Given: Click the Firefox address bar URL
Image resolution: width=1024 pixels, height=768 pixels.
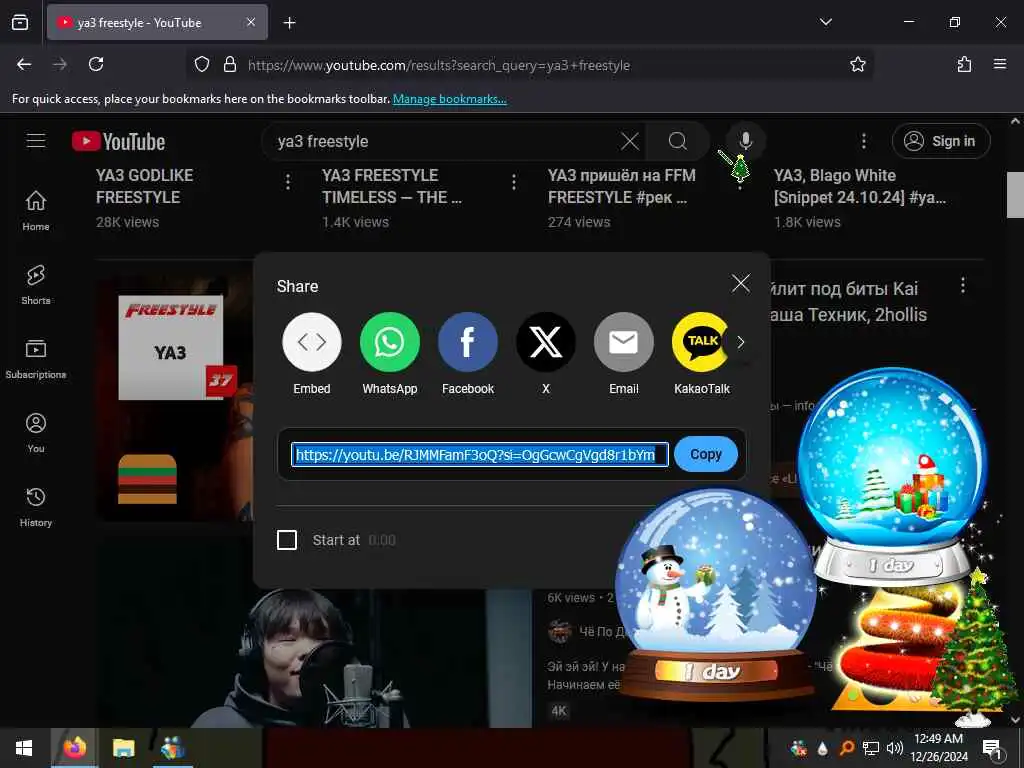Looking at the screenshot, I should (439, 65).
